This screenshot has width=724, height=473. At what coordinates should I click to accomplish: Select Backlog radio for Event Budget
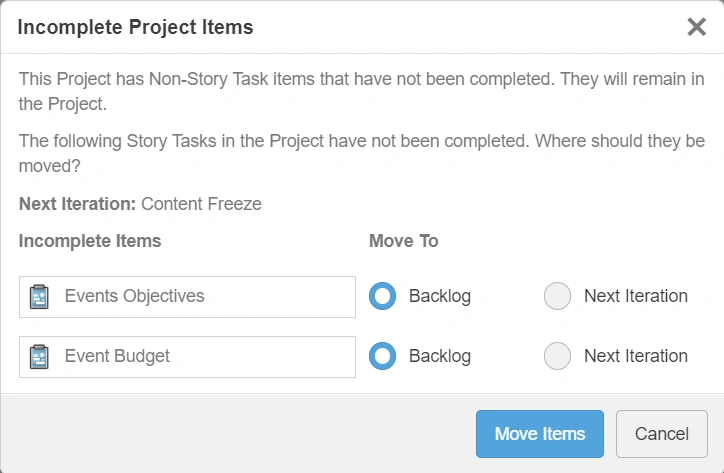[x=382, y=356]
